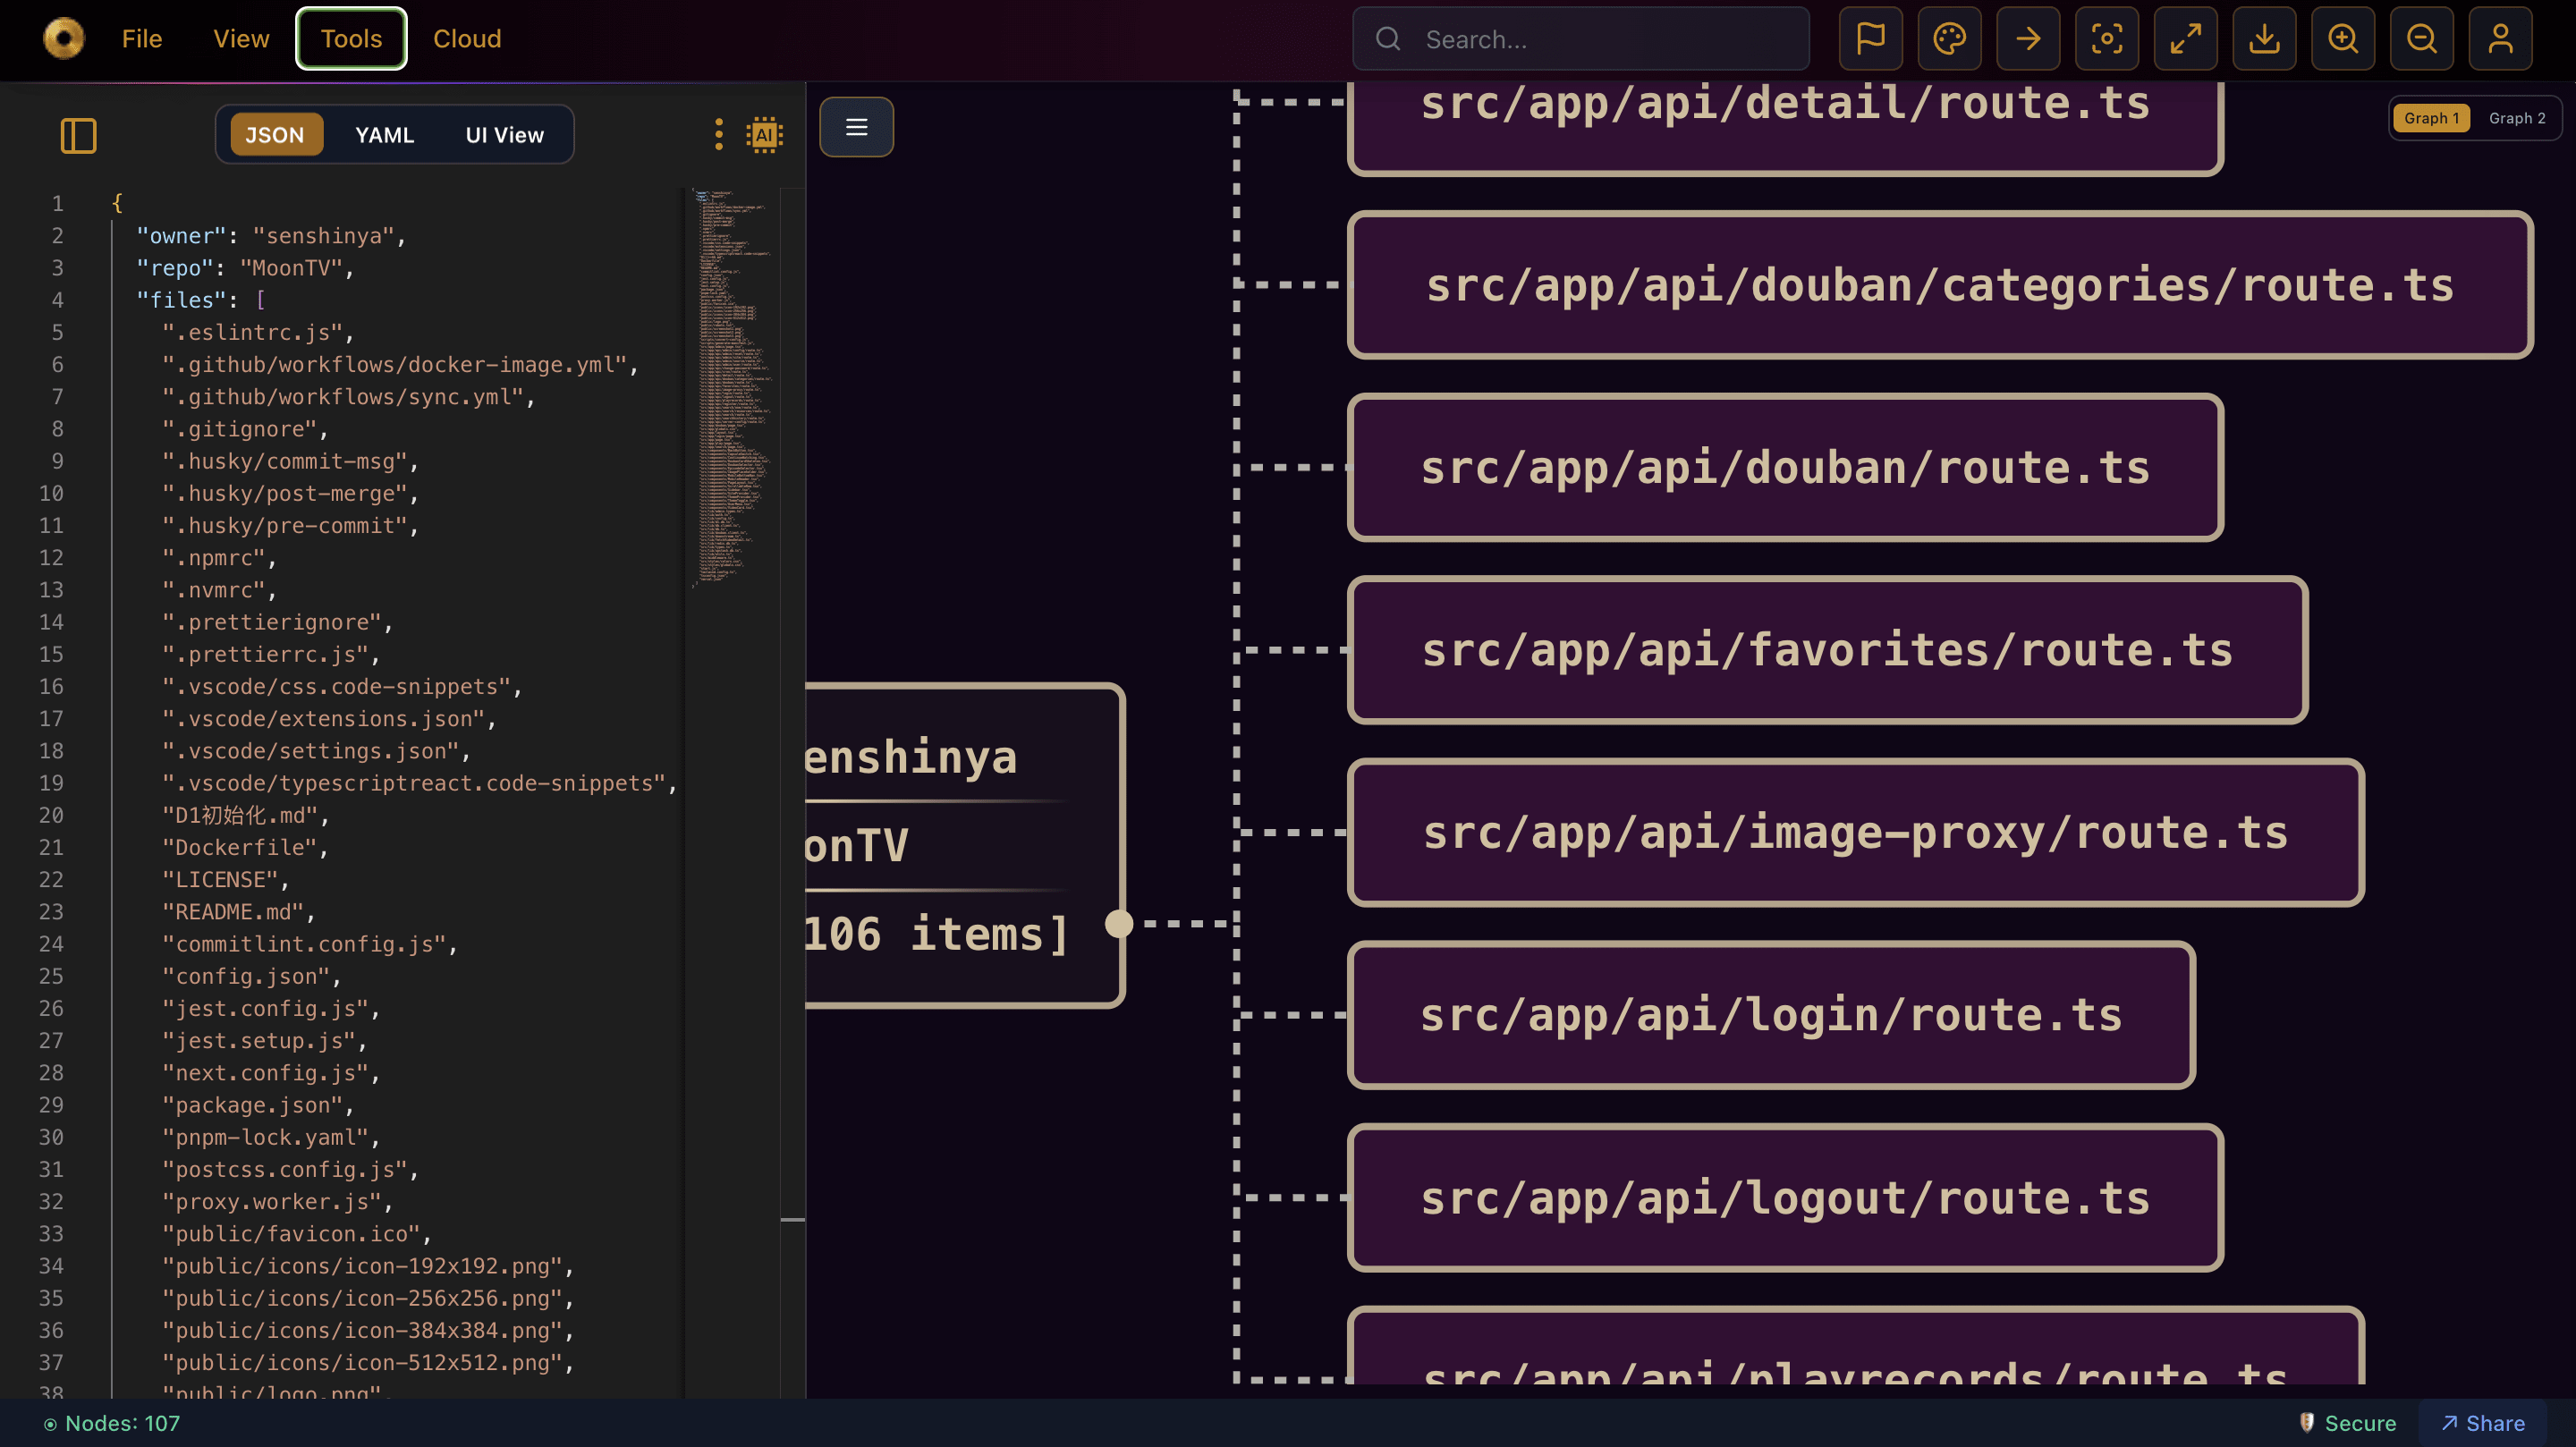Click the "public/icons/icon-512x512.png" entry

368,1362
